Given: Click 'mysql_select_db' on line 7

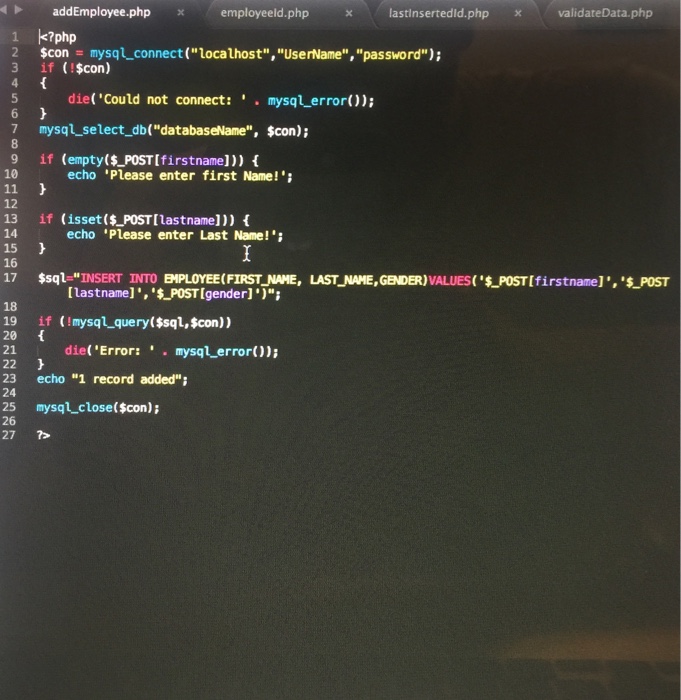Looking at the screenshot, I should click(93, 130).
